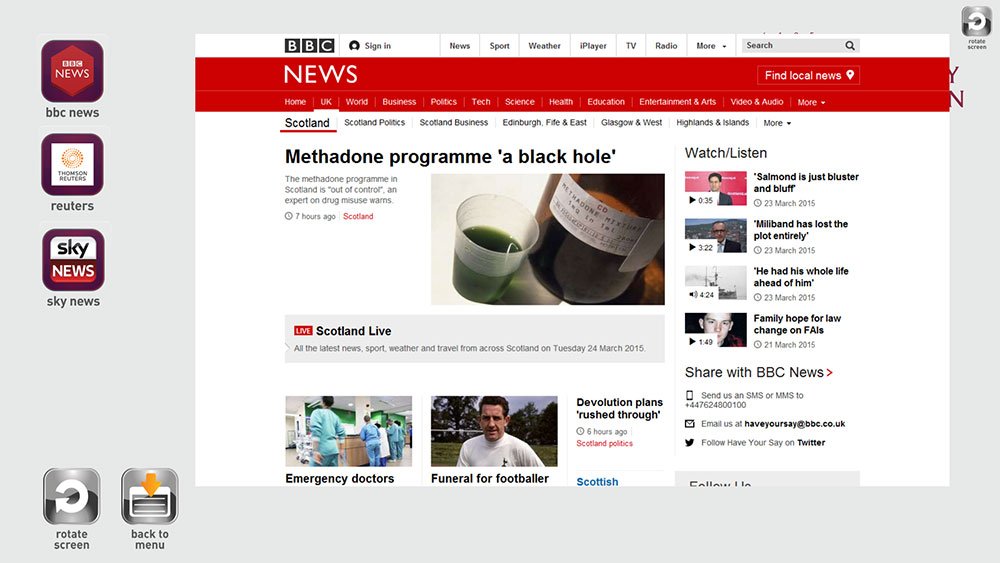Select the Politics section tab
The image size is (1000, 563).
[x=443, y=102]
